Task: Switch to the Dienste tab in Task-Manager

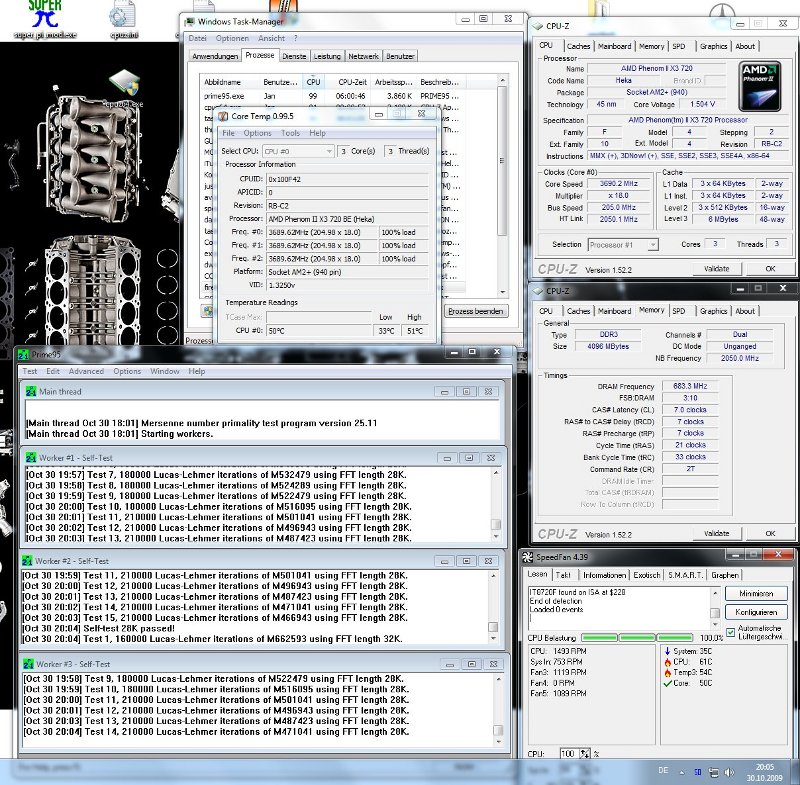Action: click(294, 56)
